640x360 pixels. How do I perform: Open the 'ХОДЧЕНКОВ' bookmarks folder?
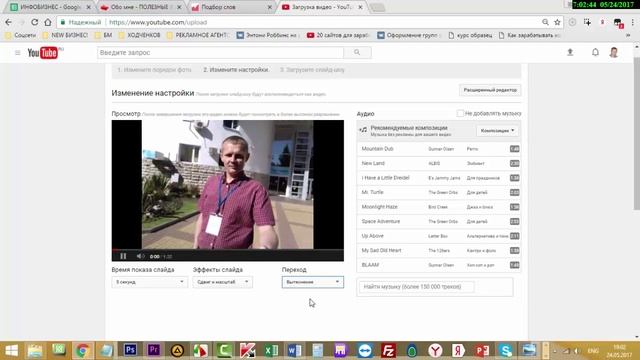(x=140, y=36)
